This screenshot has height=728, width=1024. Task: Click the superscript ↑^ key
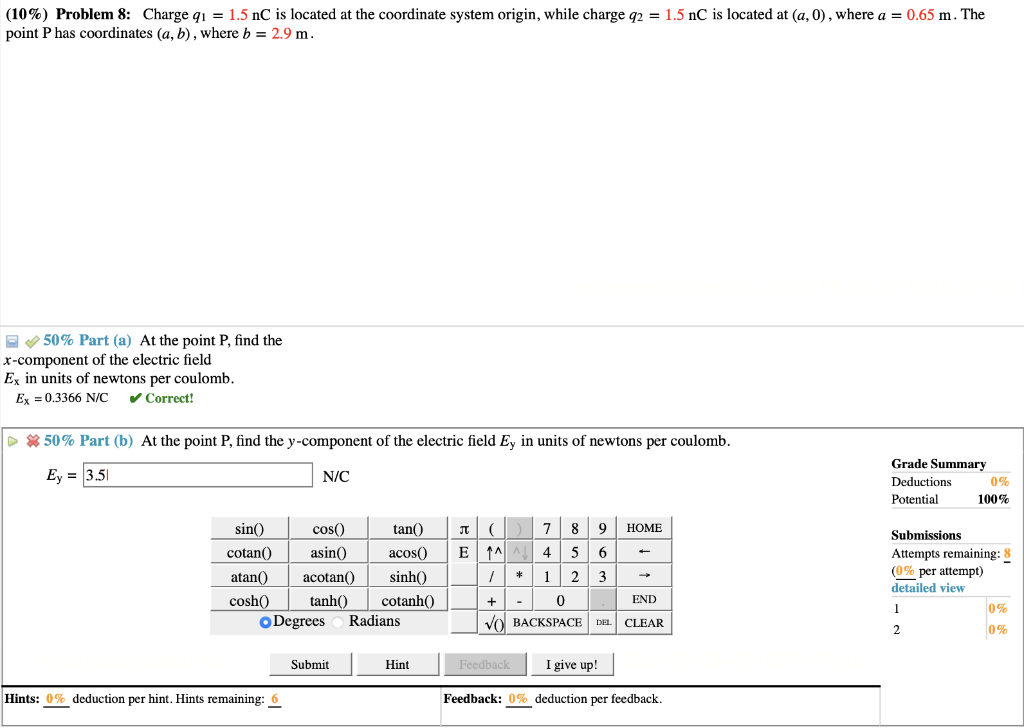[x=491, y=551]
